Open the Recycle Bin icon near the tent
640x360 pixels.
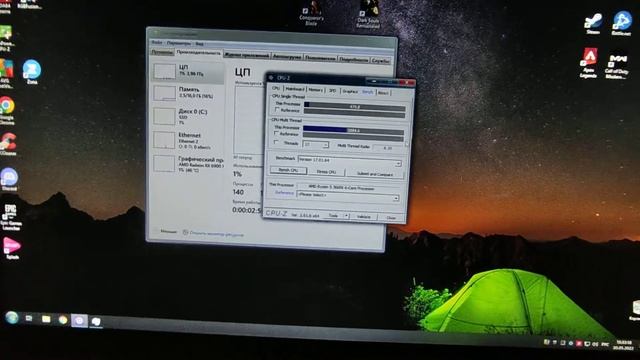point(636,310)
